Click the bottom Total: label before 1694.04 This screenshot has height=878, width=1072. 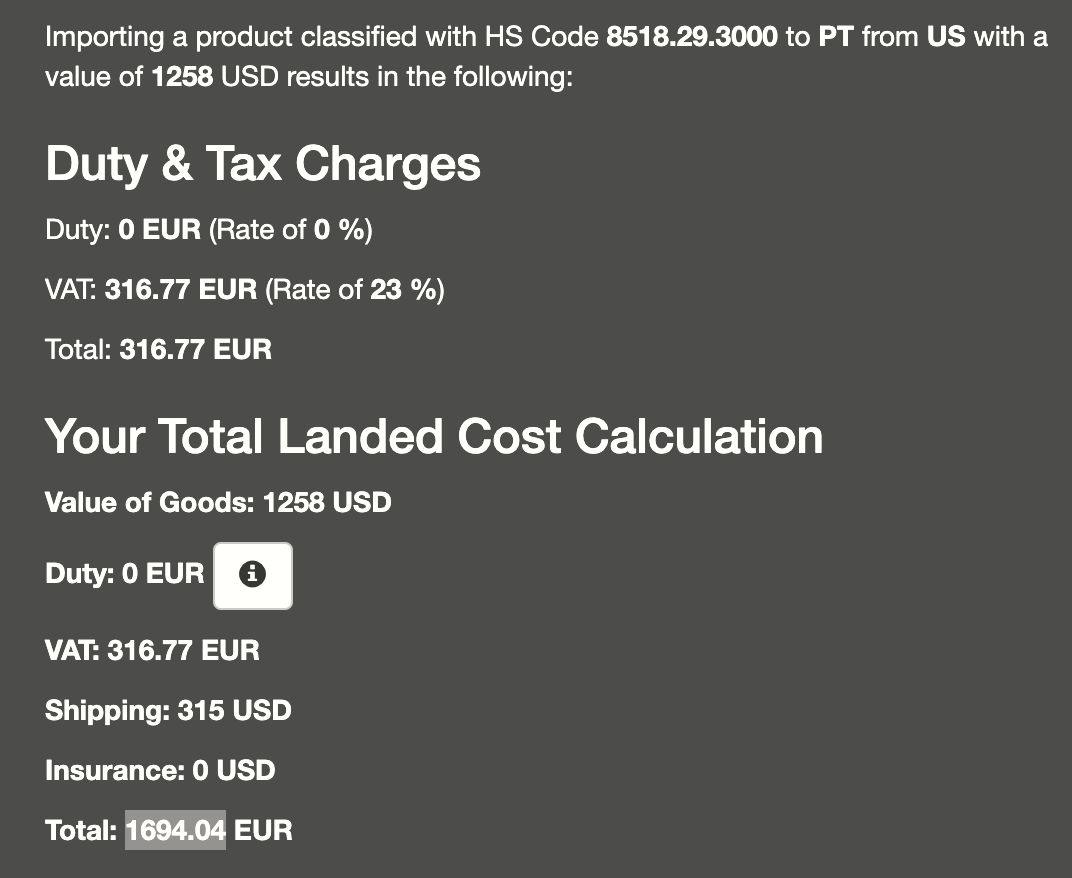click(81, 831)
